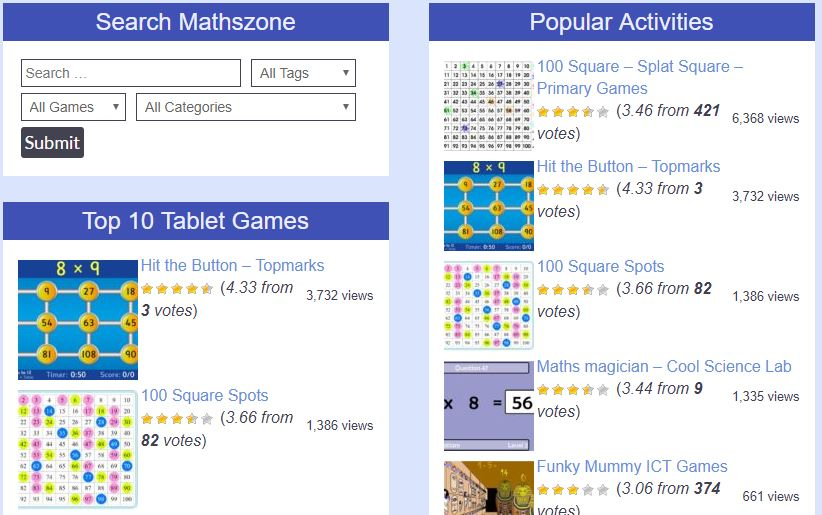The width and height of the screenshot is (822, 515).
Task: Click the Hit the Button thumbnail in Top 10 Tablet Games
Action: [x=78, y=320]
